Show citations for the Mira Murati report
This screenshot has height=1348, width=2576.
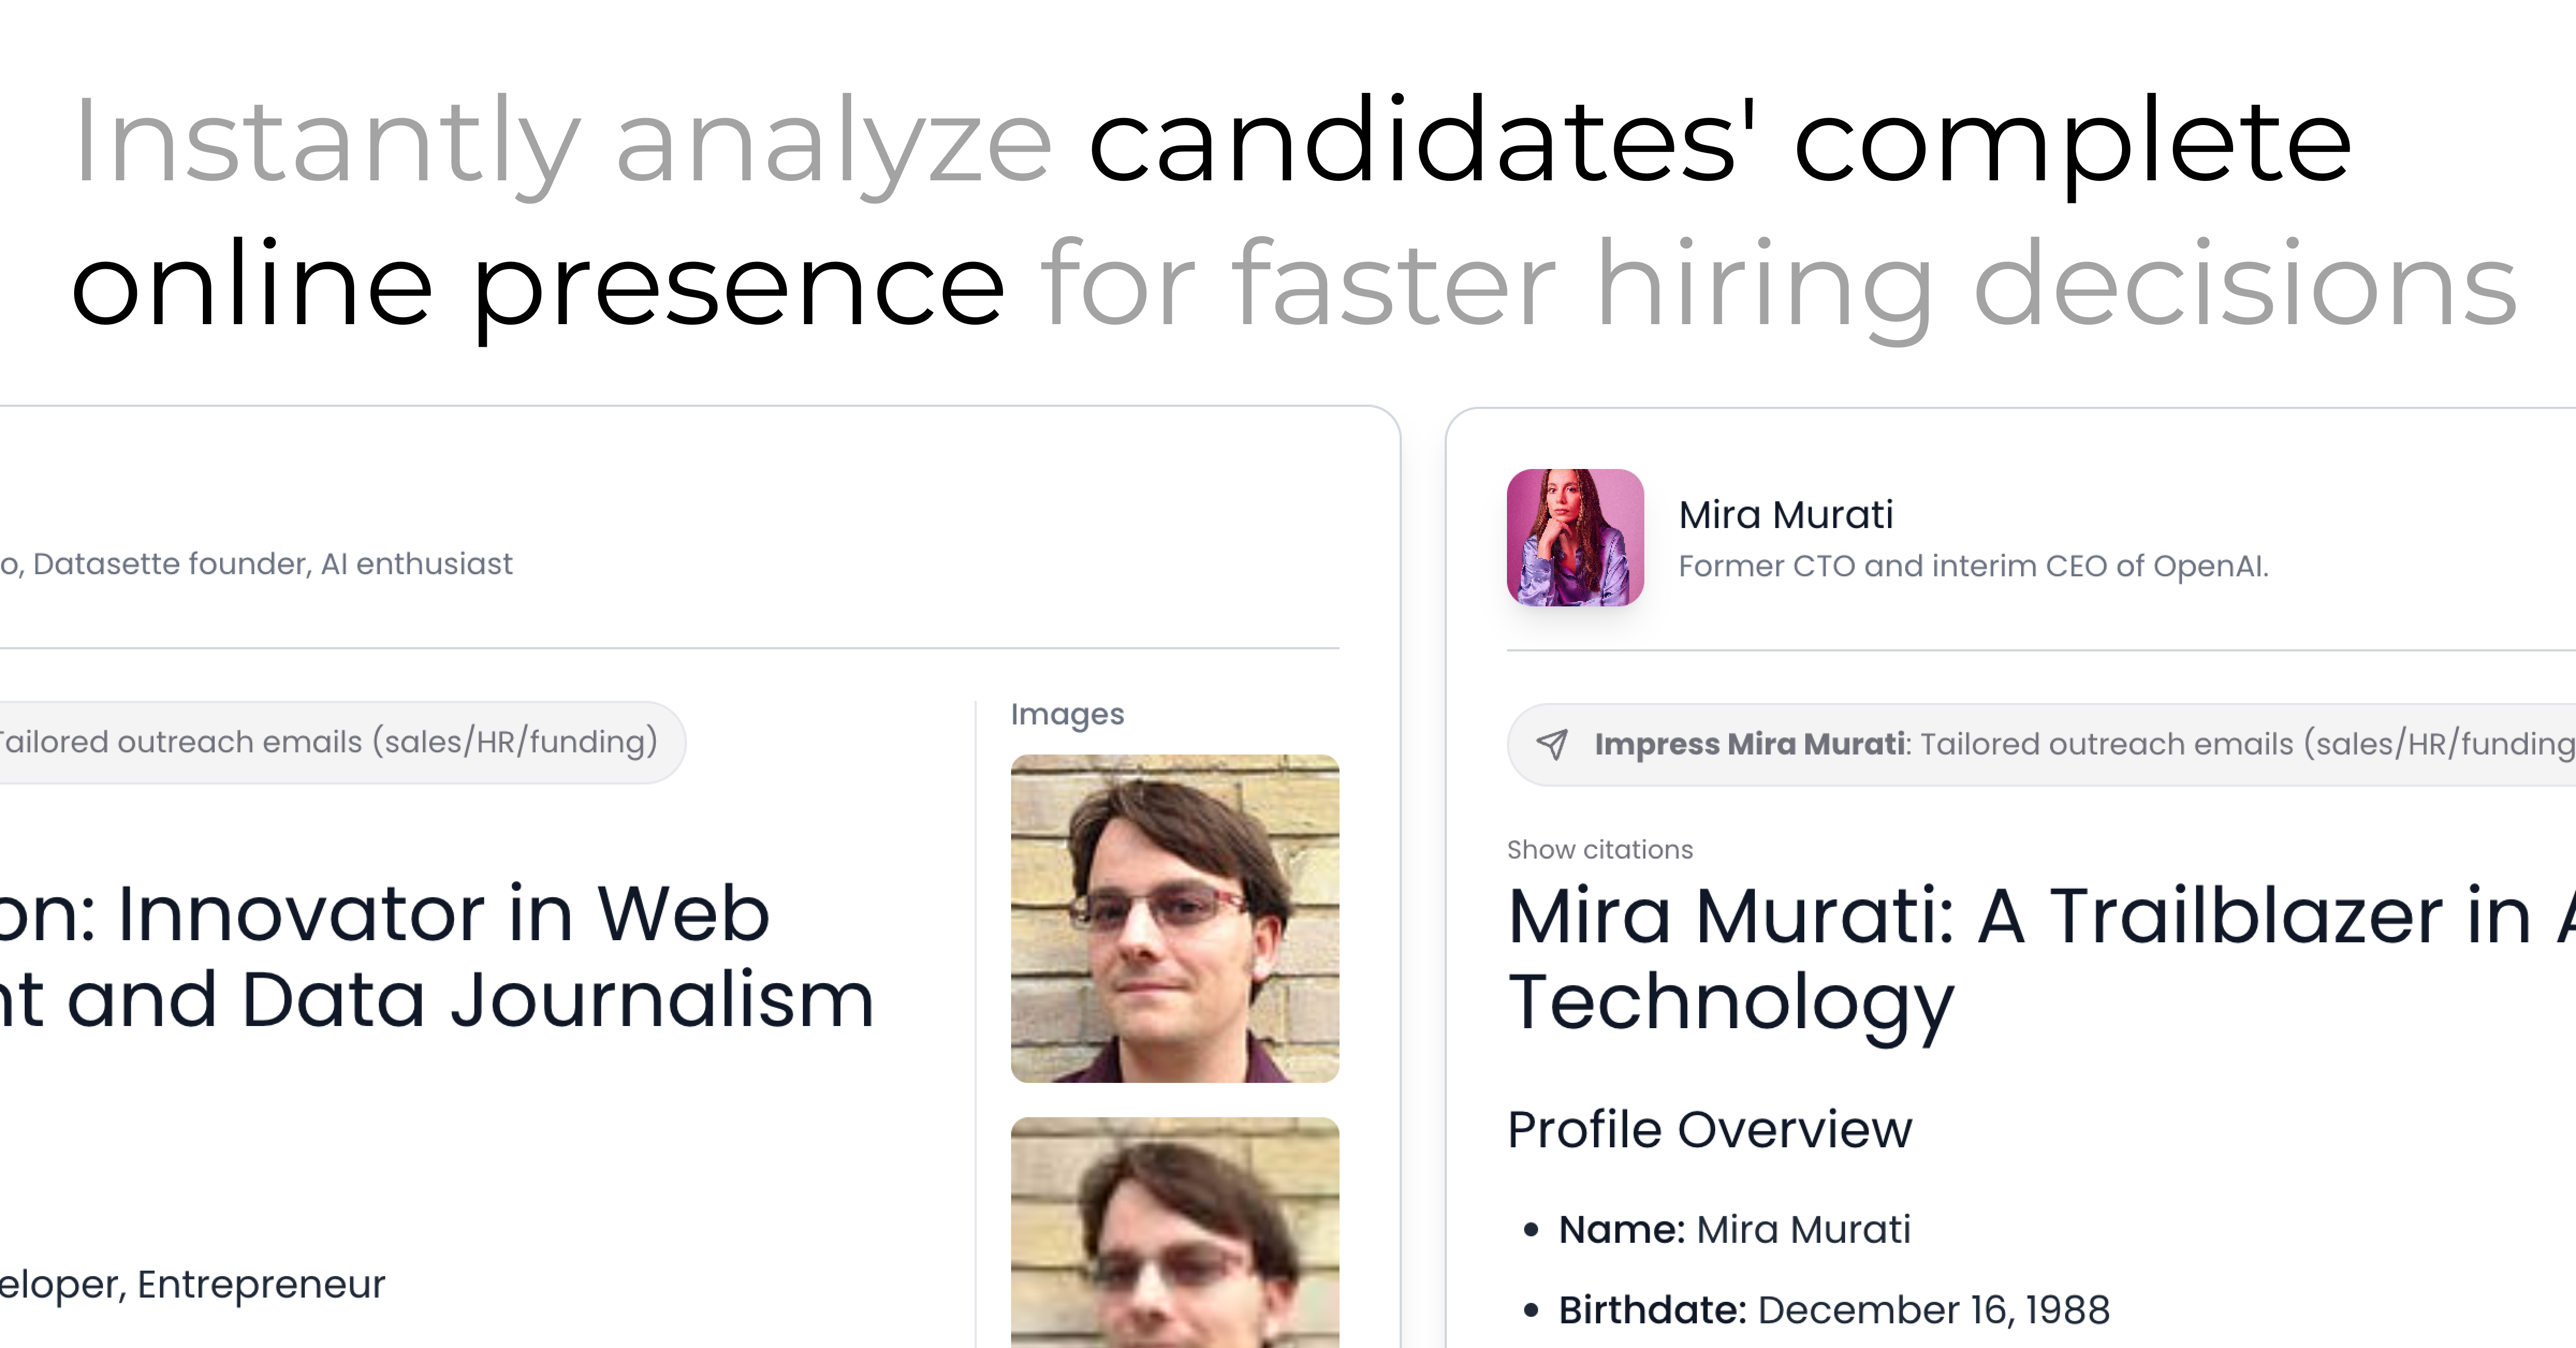click(1599, 850)
